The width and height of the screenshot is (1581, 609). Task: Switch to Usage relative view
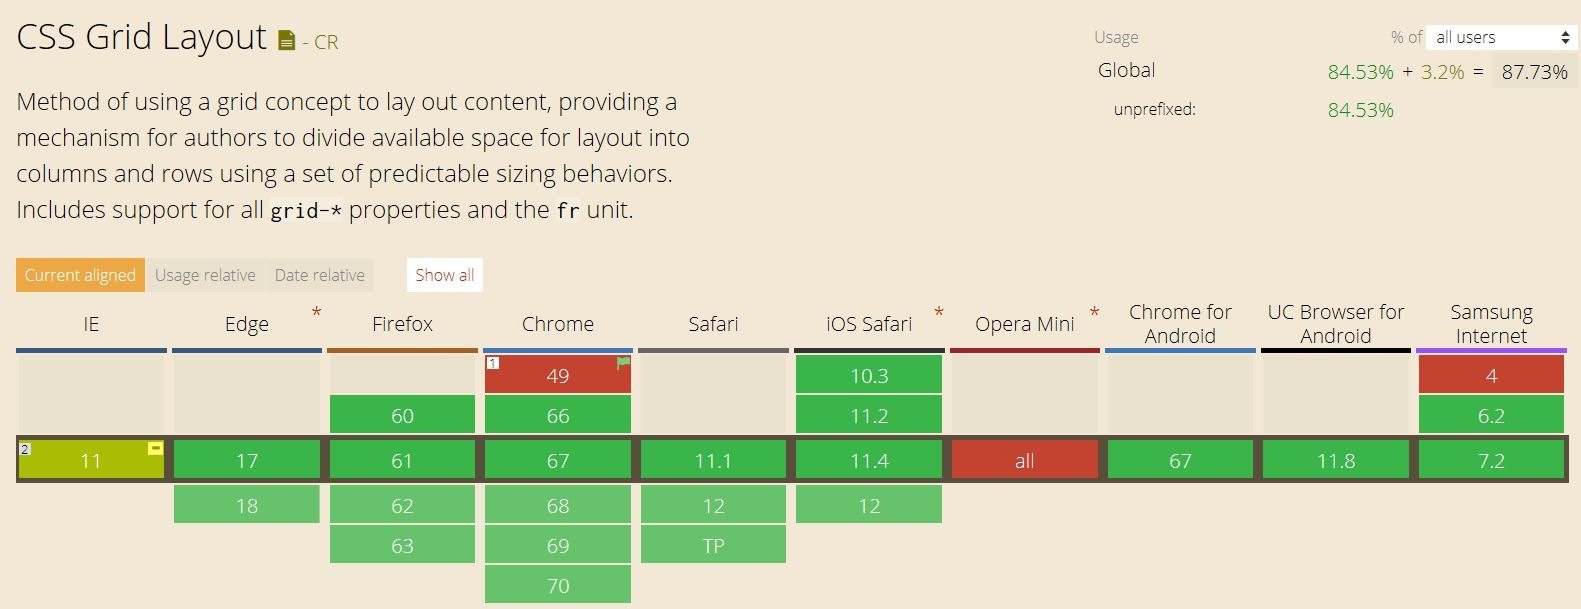click(x=205, y=275)
